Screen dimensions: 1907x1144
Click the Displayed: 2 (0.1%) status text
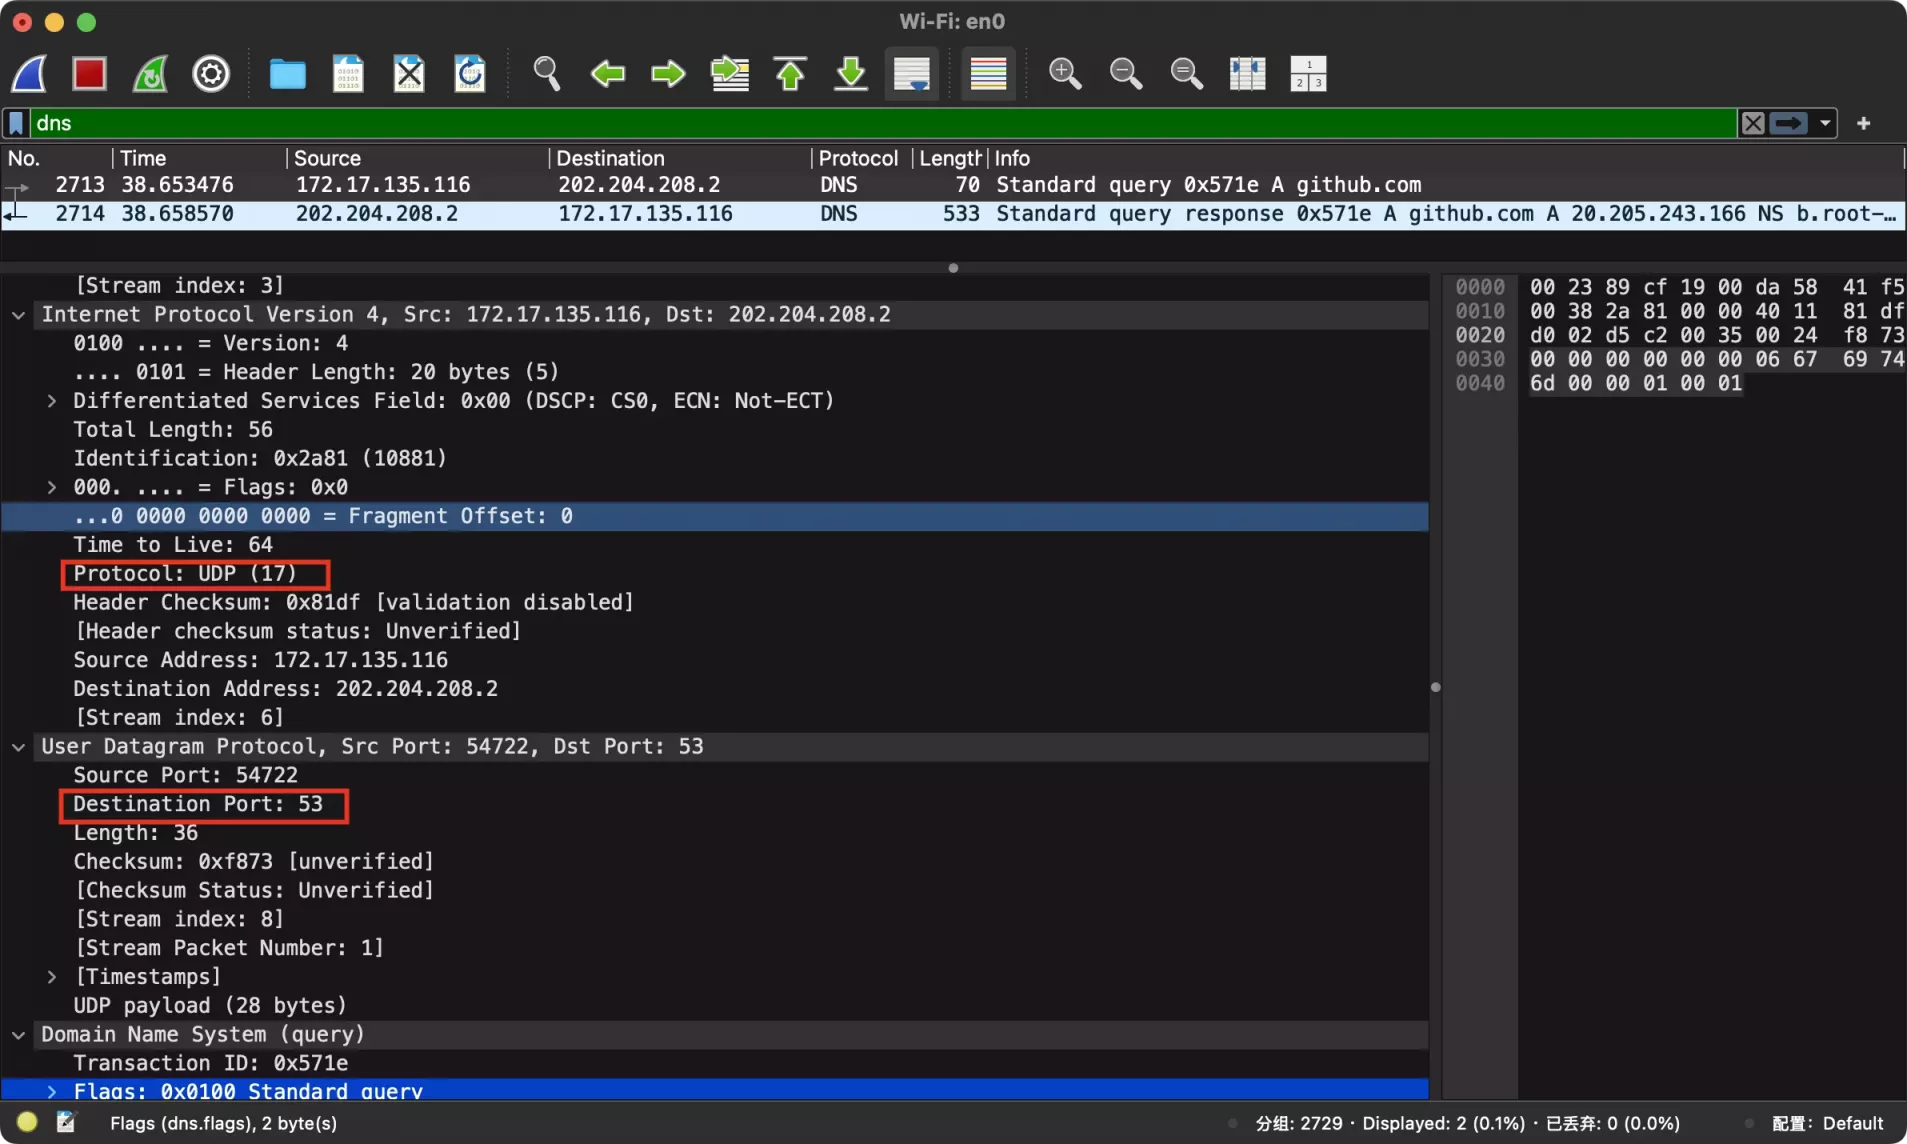pos(1443,1123)
